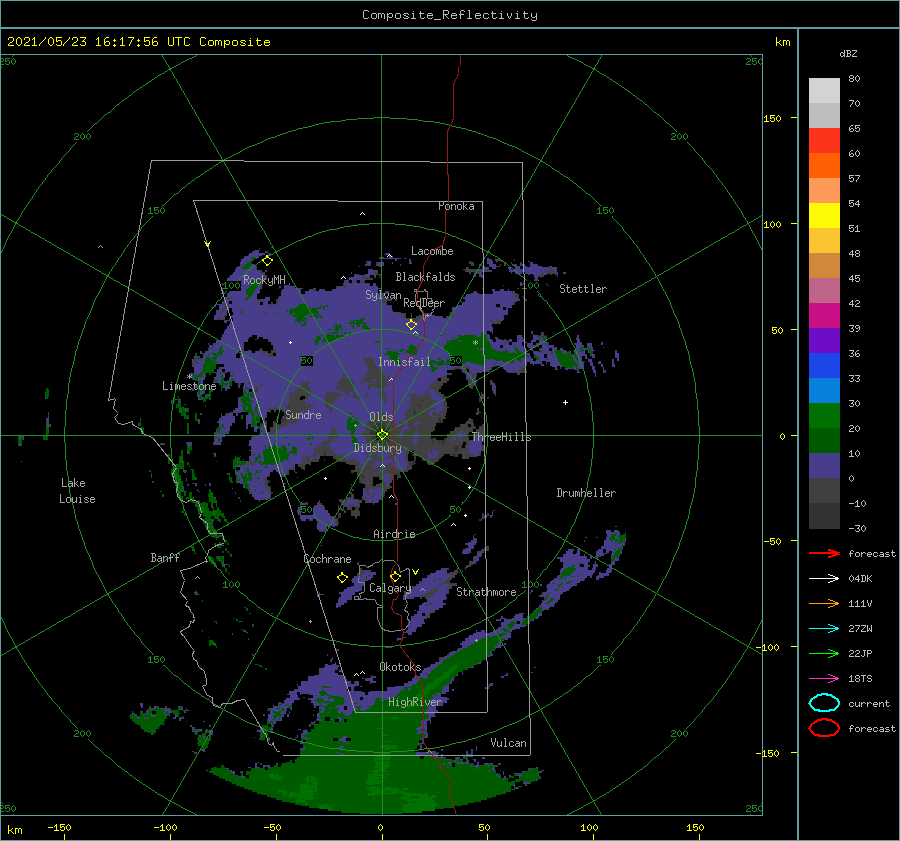This screenshot has width=900, height=841.
Task: Click the Ponoka city label
Action: (456, 206)
